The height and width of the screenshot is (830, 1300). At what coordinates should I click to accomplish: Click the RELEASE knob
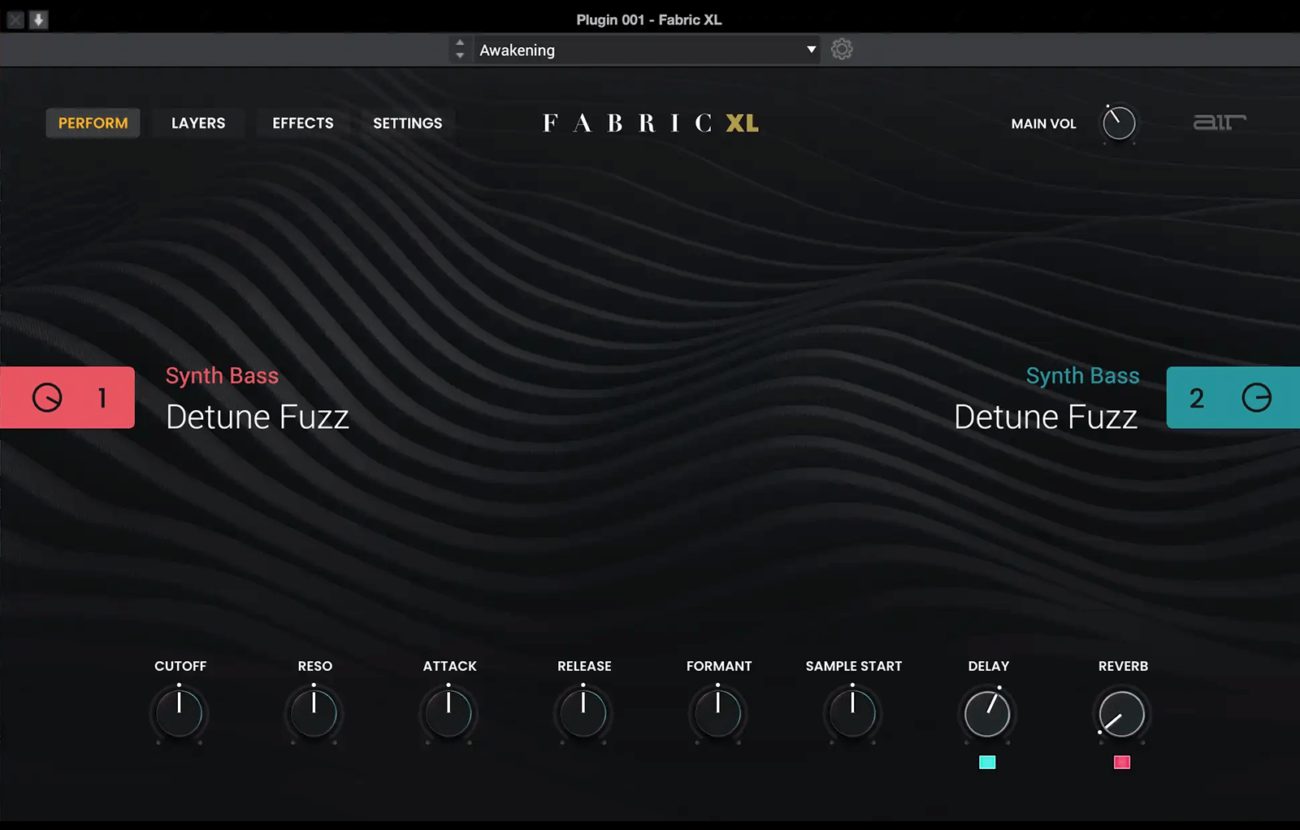point(583,713)
